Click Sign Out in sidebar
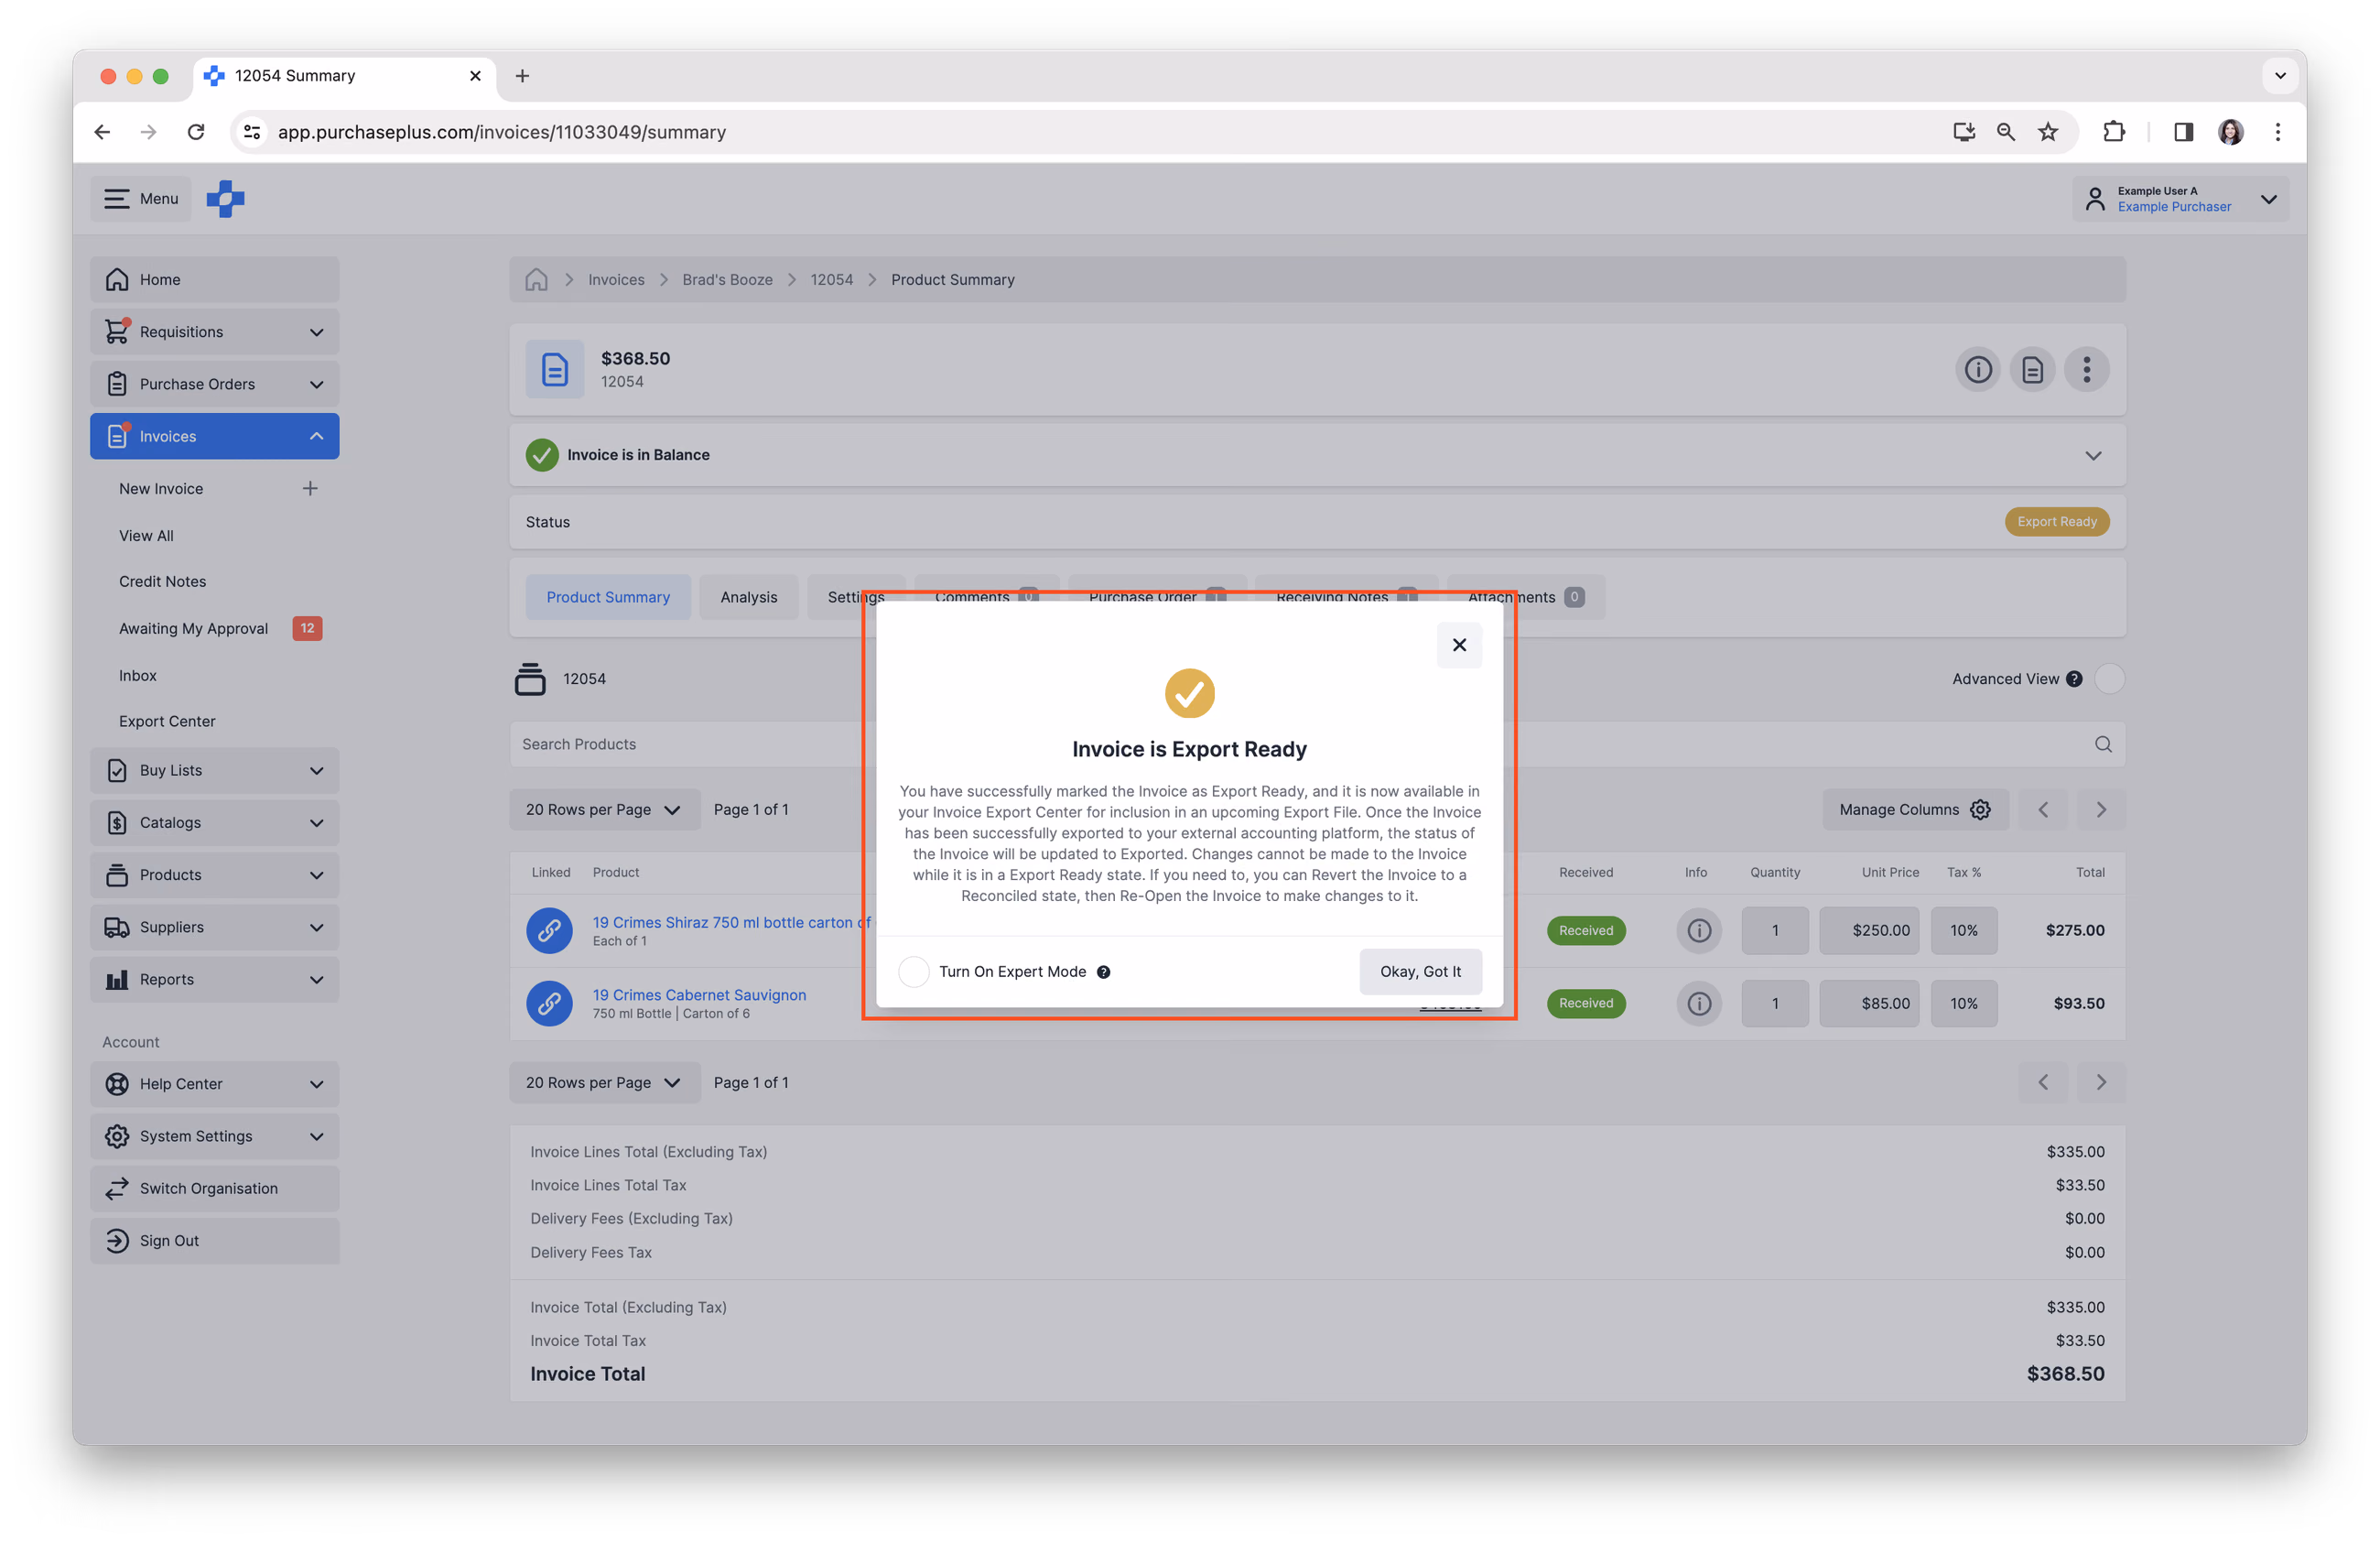This screenshot has height=1542, width=2380. (x=214, y=1241)
